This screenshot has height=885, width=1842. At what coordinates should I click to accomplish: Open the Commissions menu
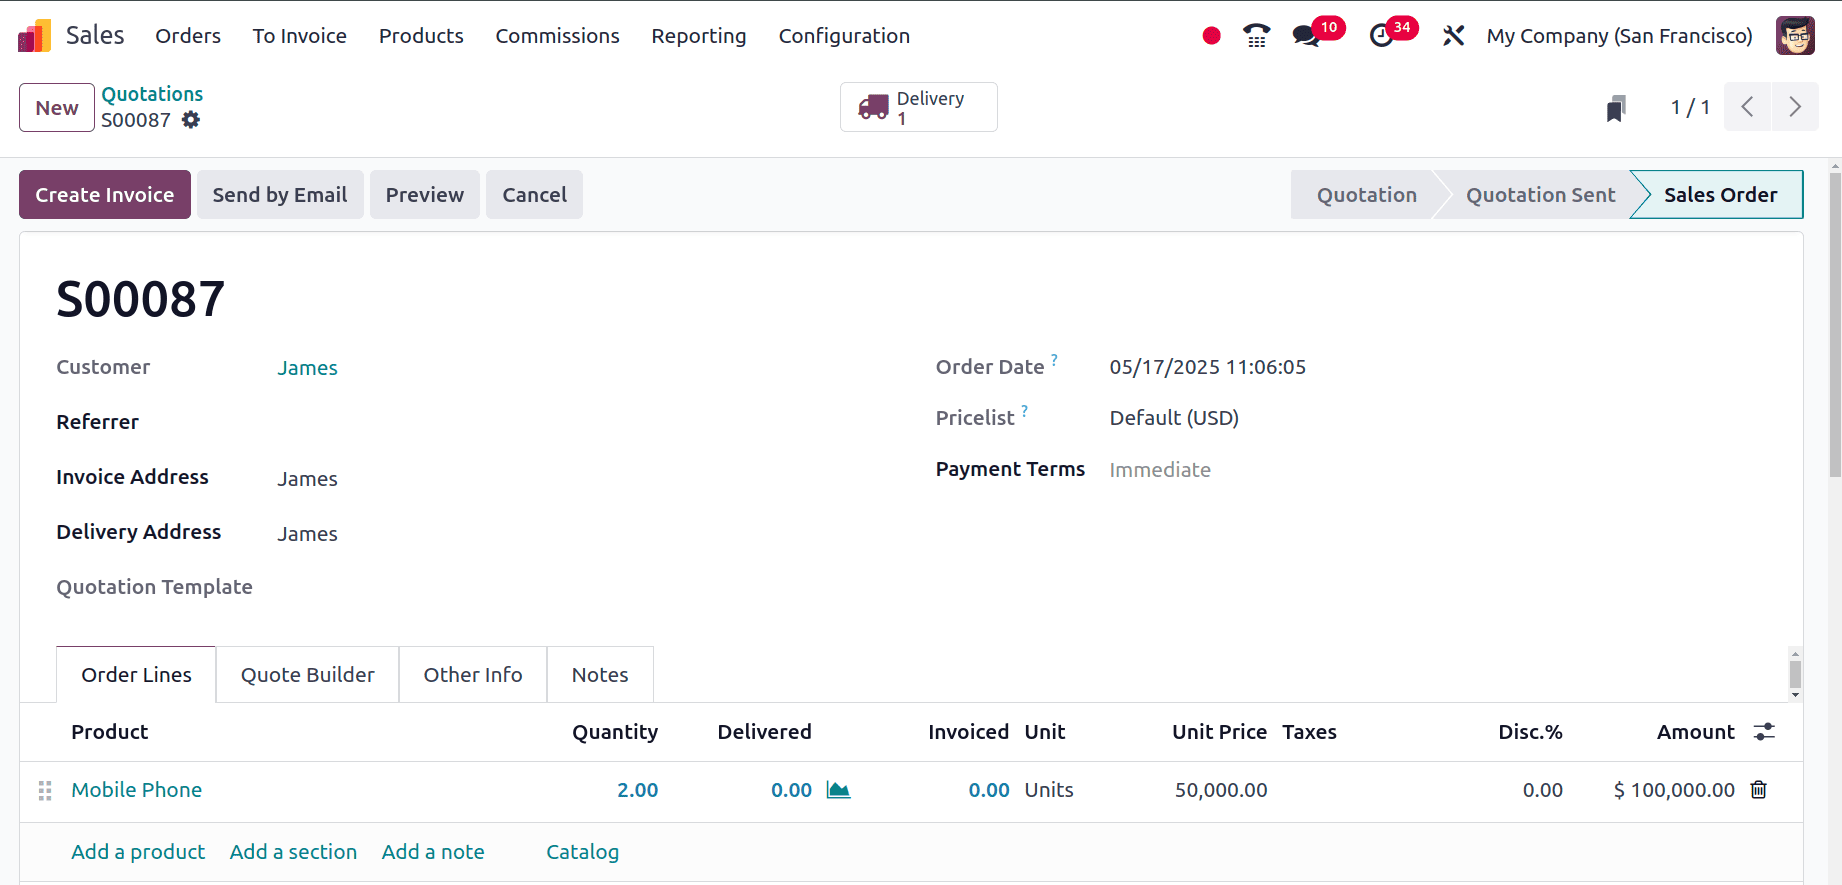pyautogui.click(x=557, y=36)
